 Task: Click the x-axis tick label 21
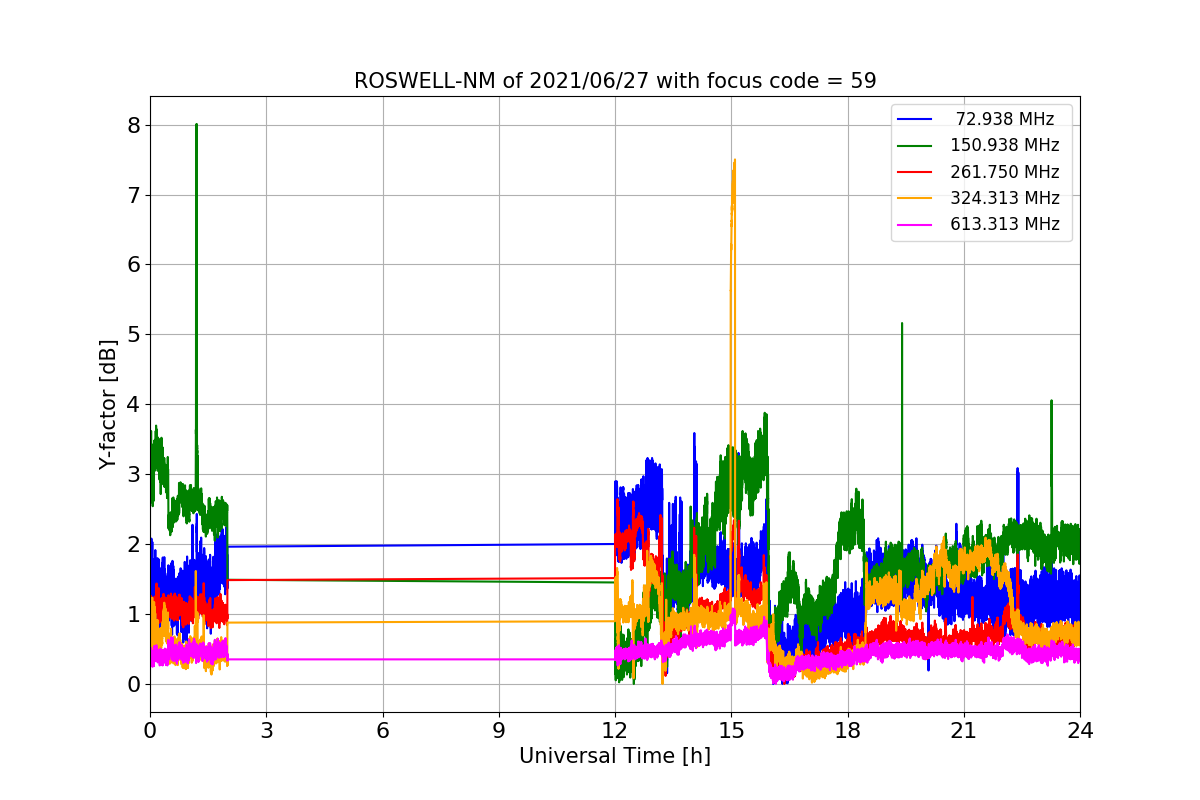pyautogui.click(x=963, y=730)
